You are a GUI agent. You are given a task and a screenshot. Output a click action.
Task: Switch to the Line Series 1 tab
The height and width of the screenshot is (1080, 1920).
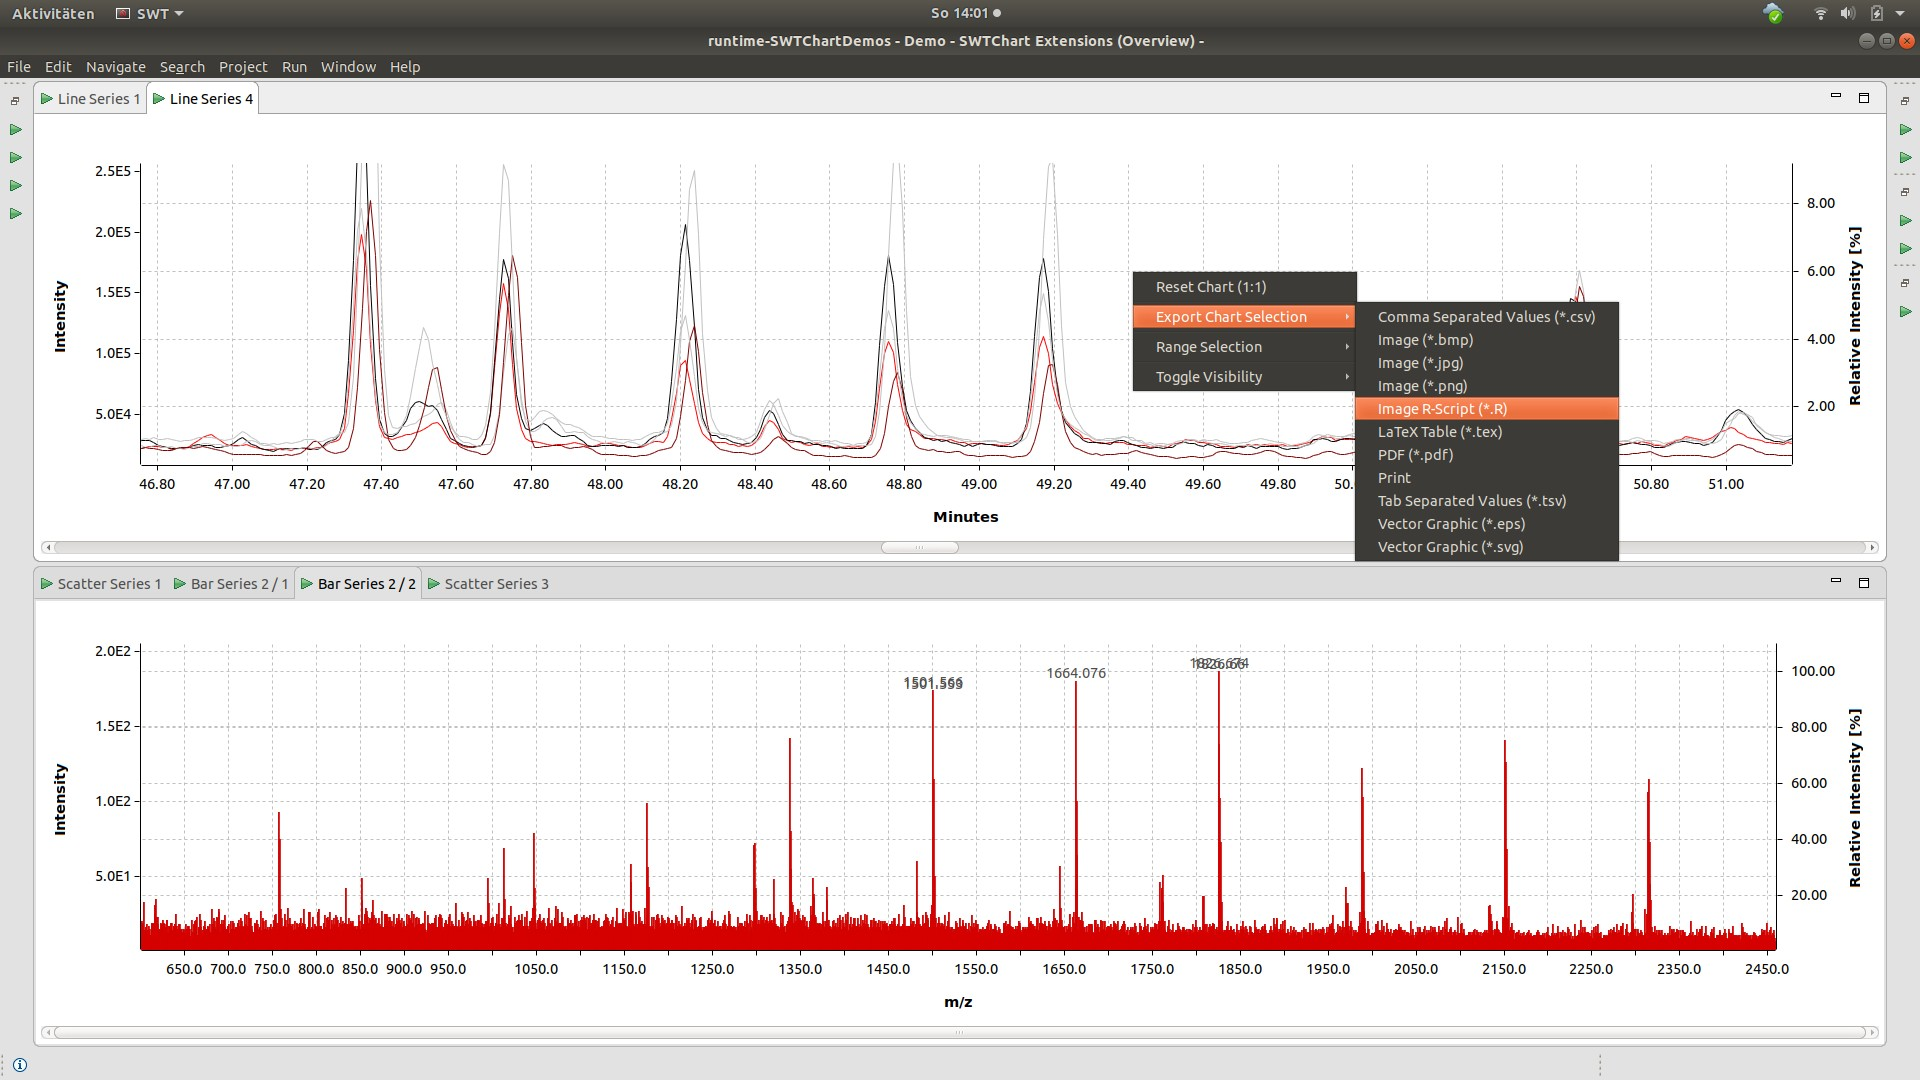(91, 99)
